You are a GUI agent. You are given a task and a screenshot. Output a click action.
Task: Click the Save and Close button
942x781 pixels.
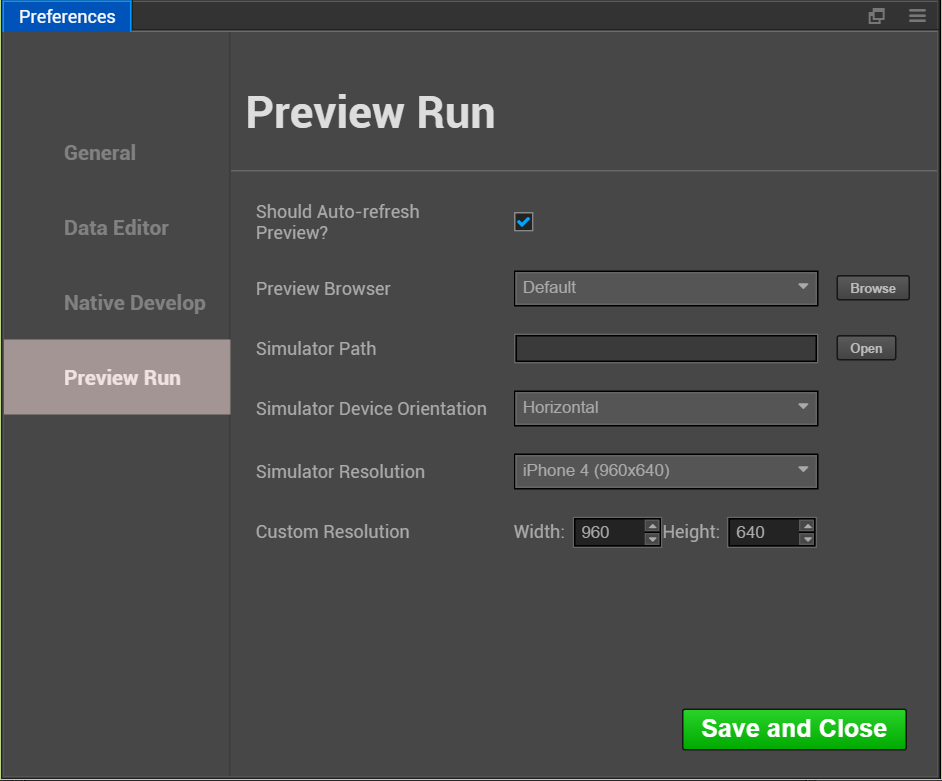[x=794, y=729]
